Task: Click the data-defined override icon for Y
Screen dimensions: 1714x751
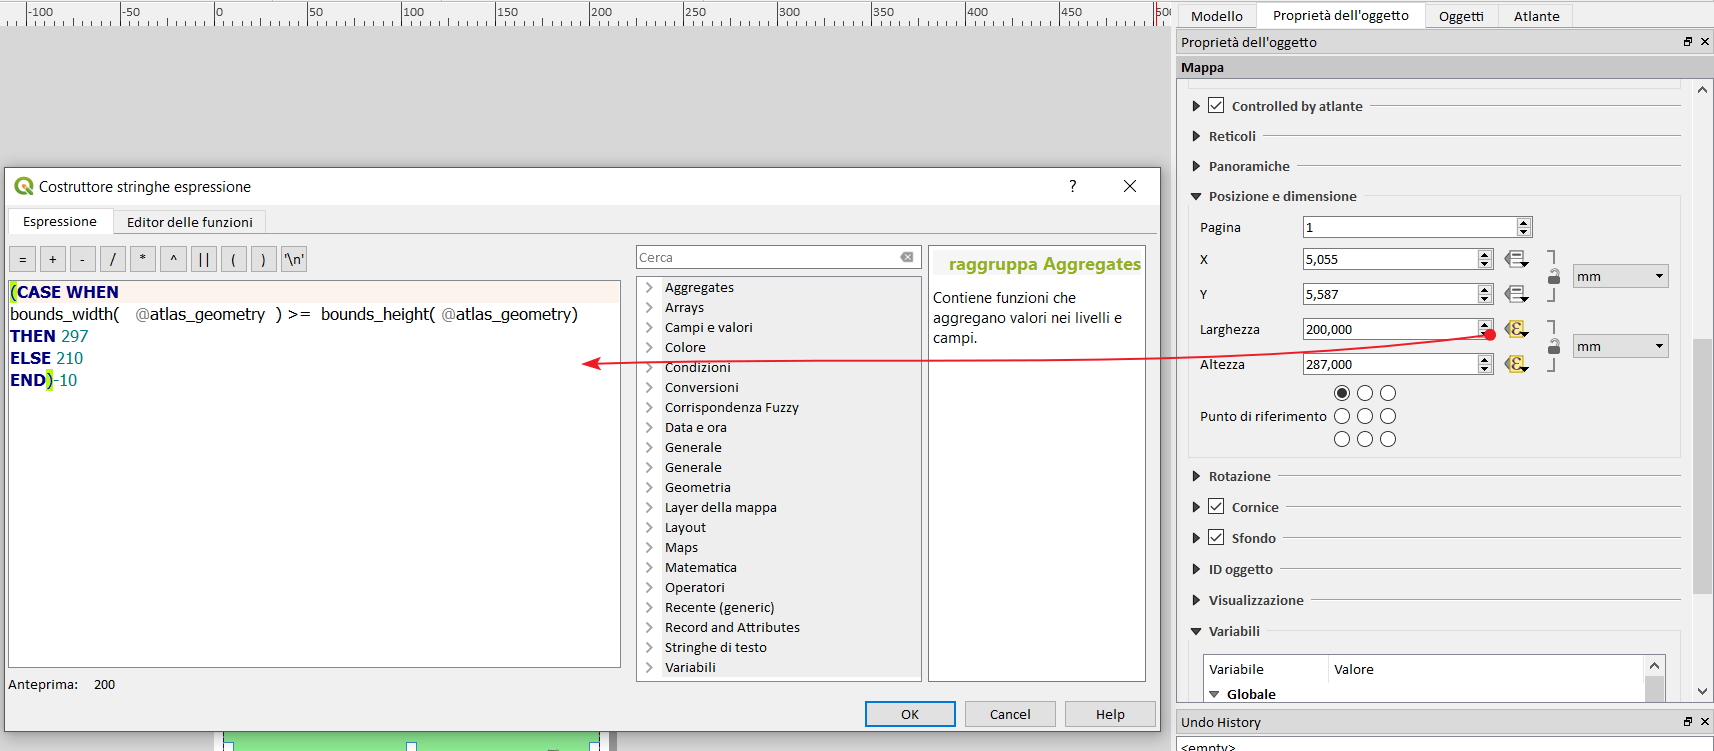Action: click(1516, 294)
